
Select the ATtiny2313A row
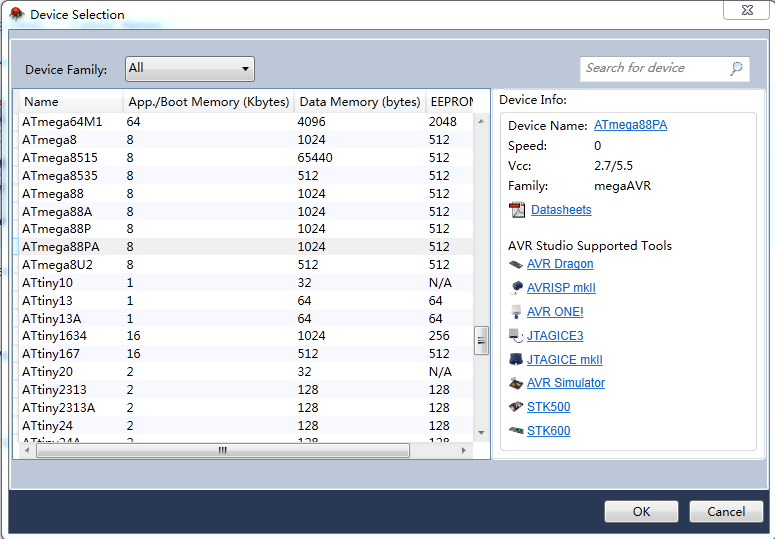tap(246, 408)
